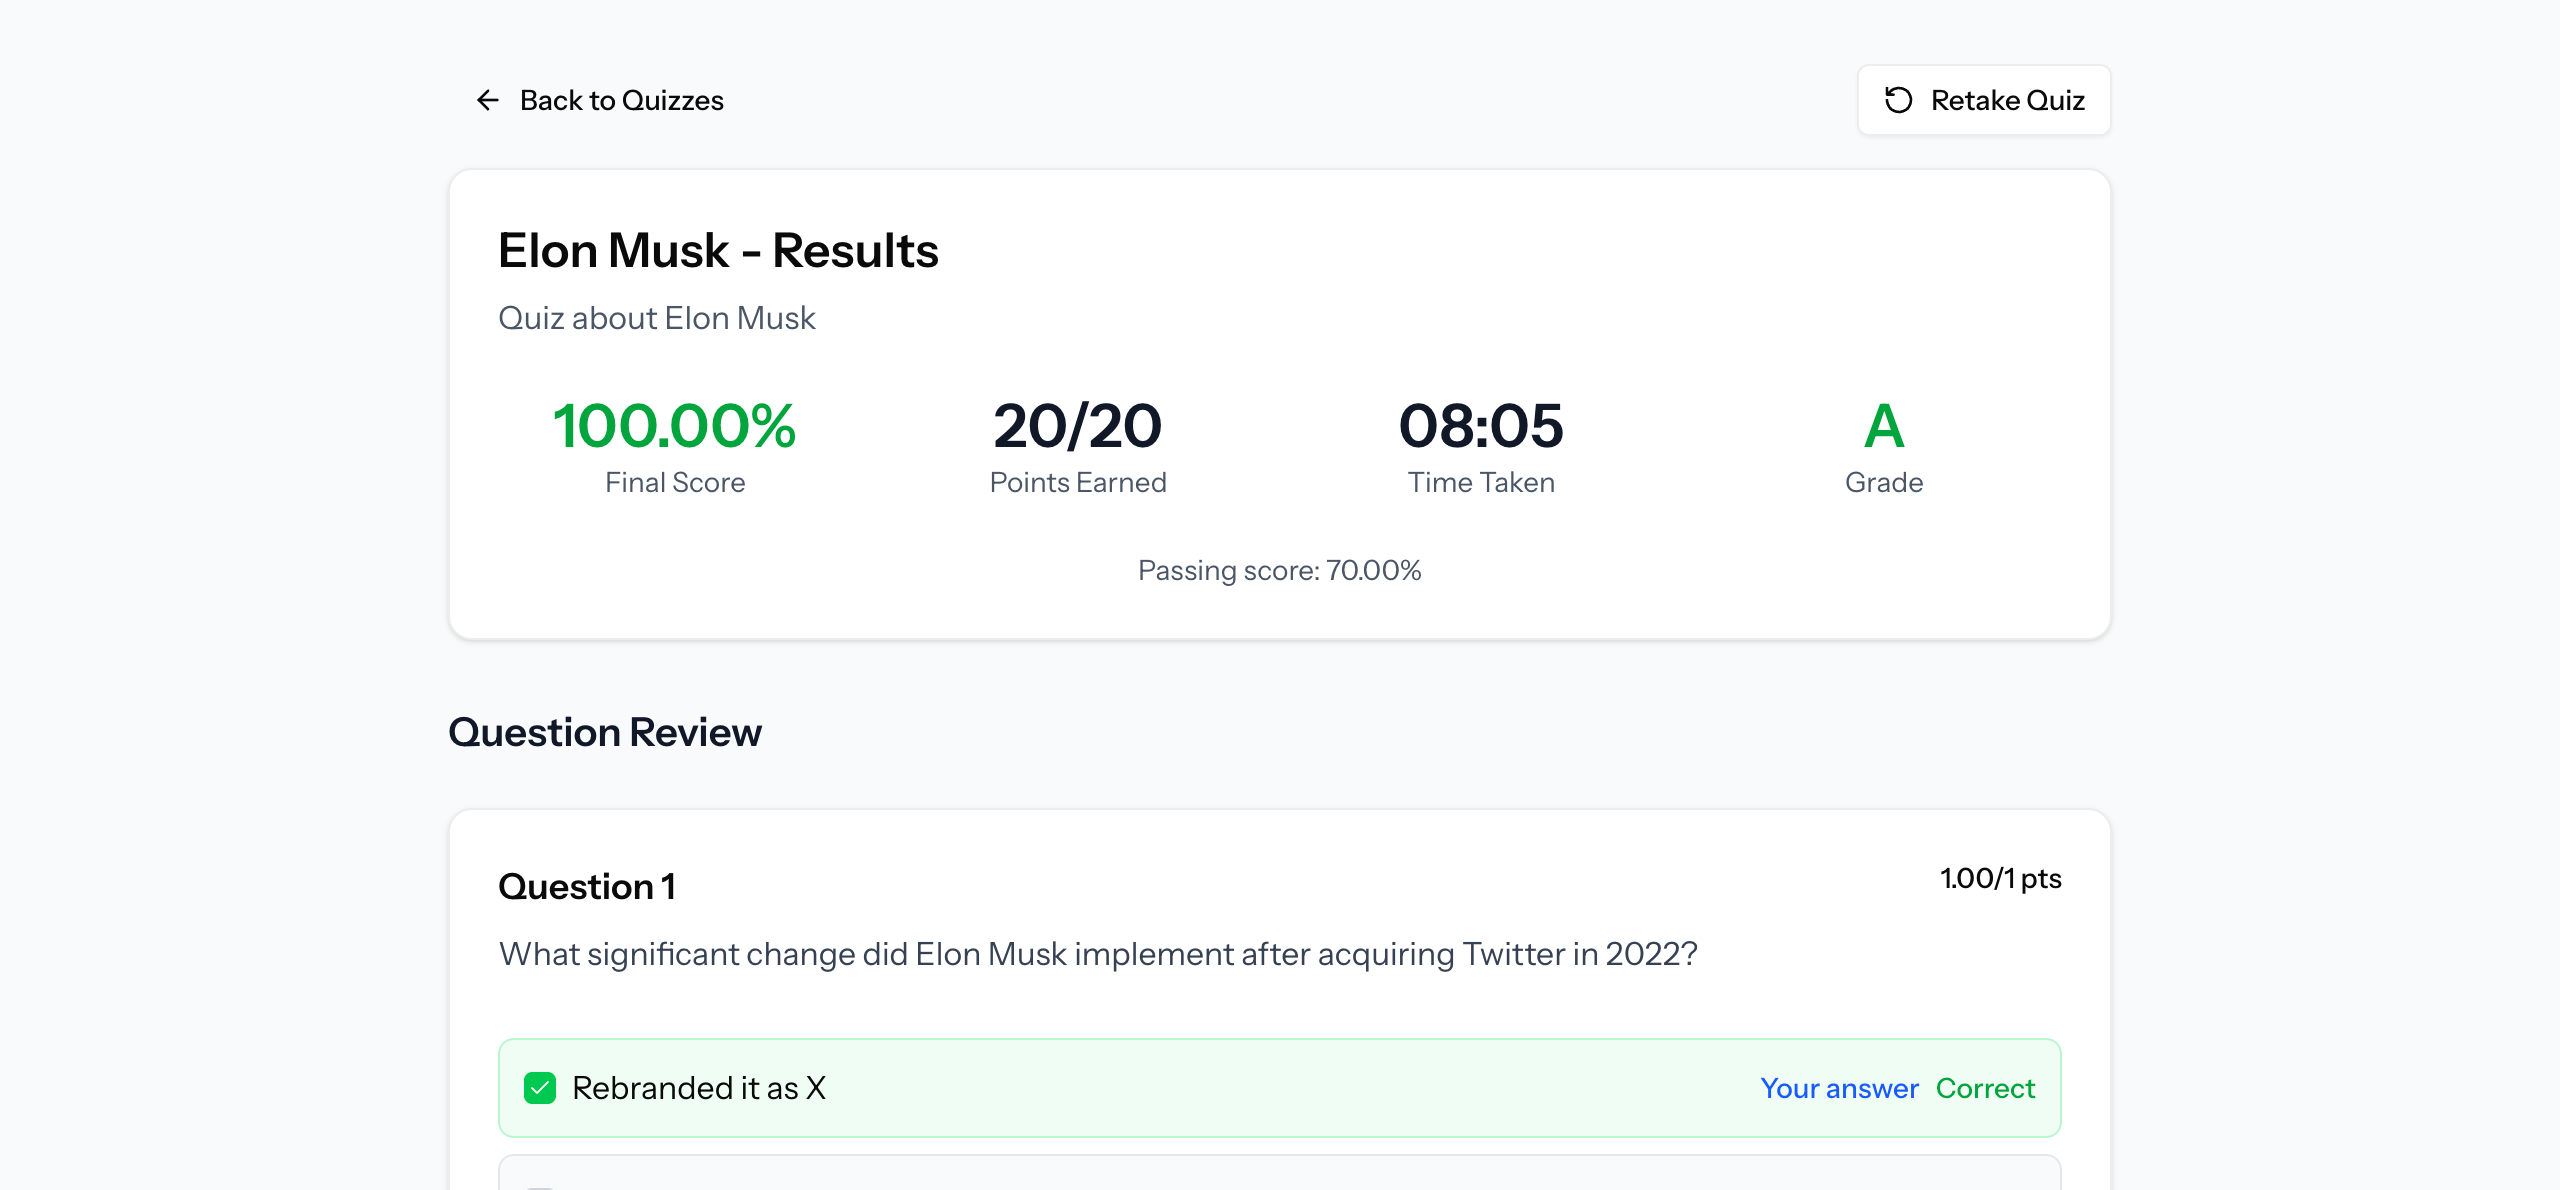Click the 100.00% Final Score value
This screenshot has width=2560, height=1190.
tap(674, 427)
